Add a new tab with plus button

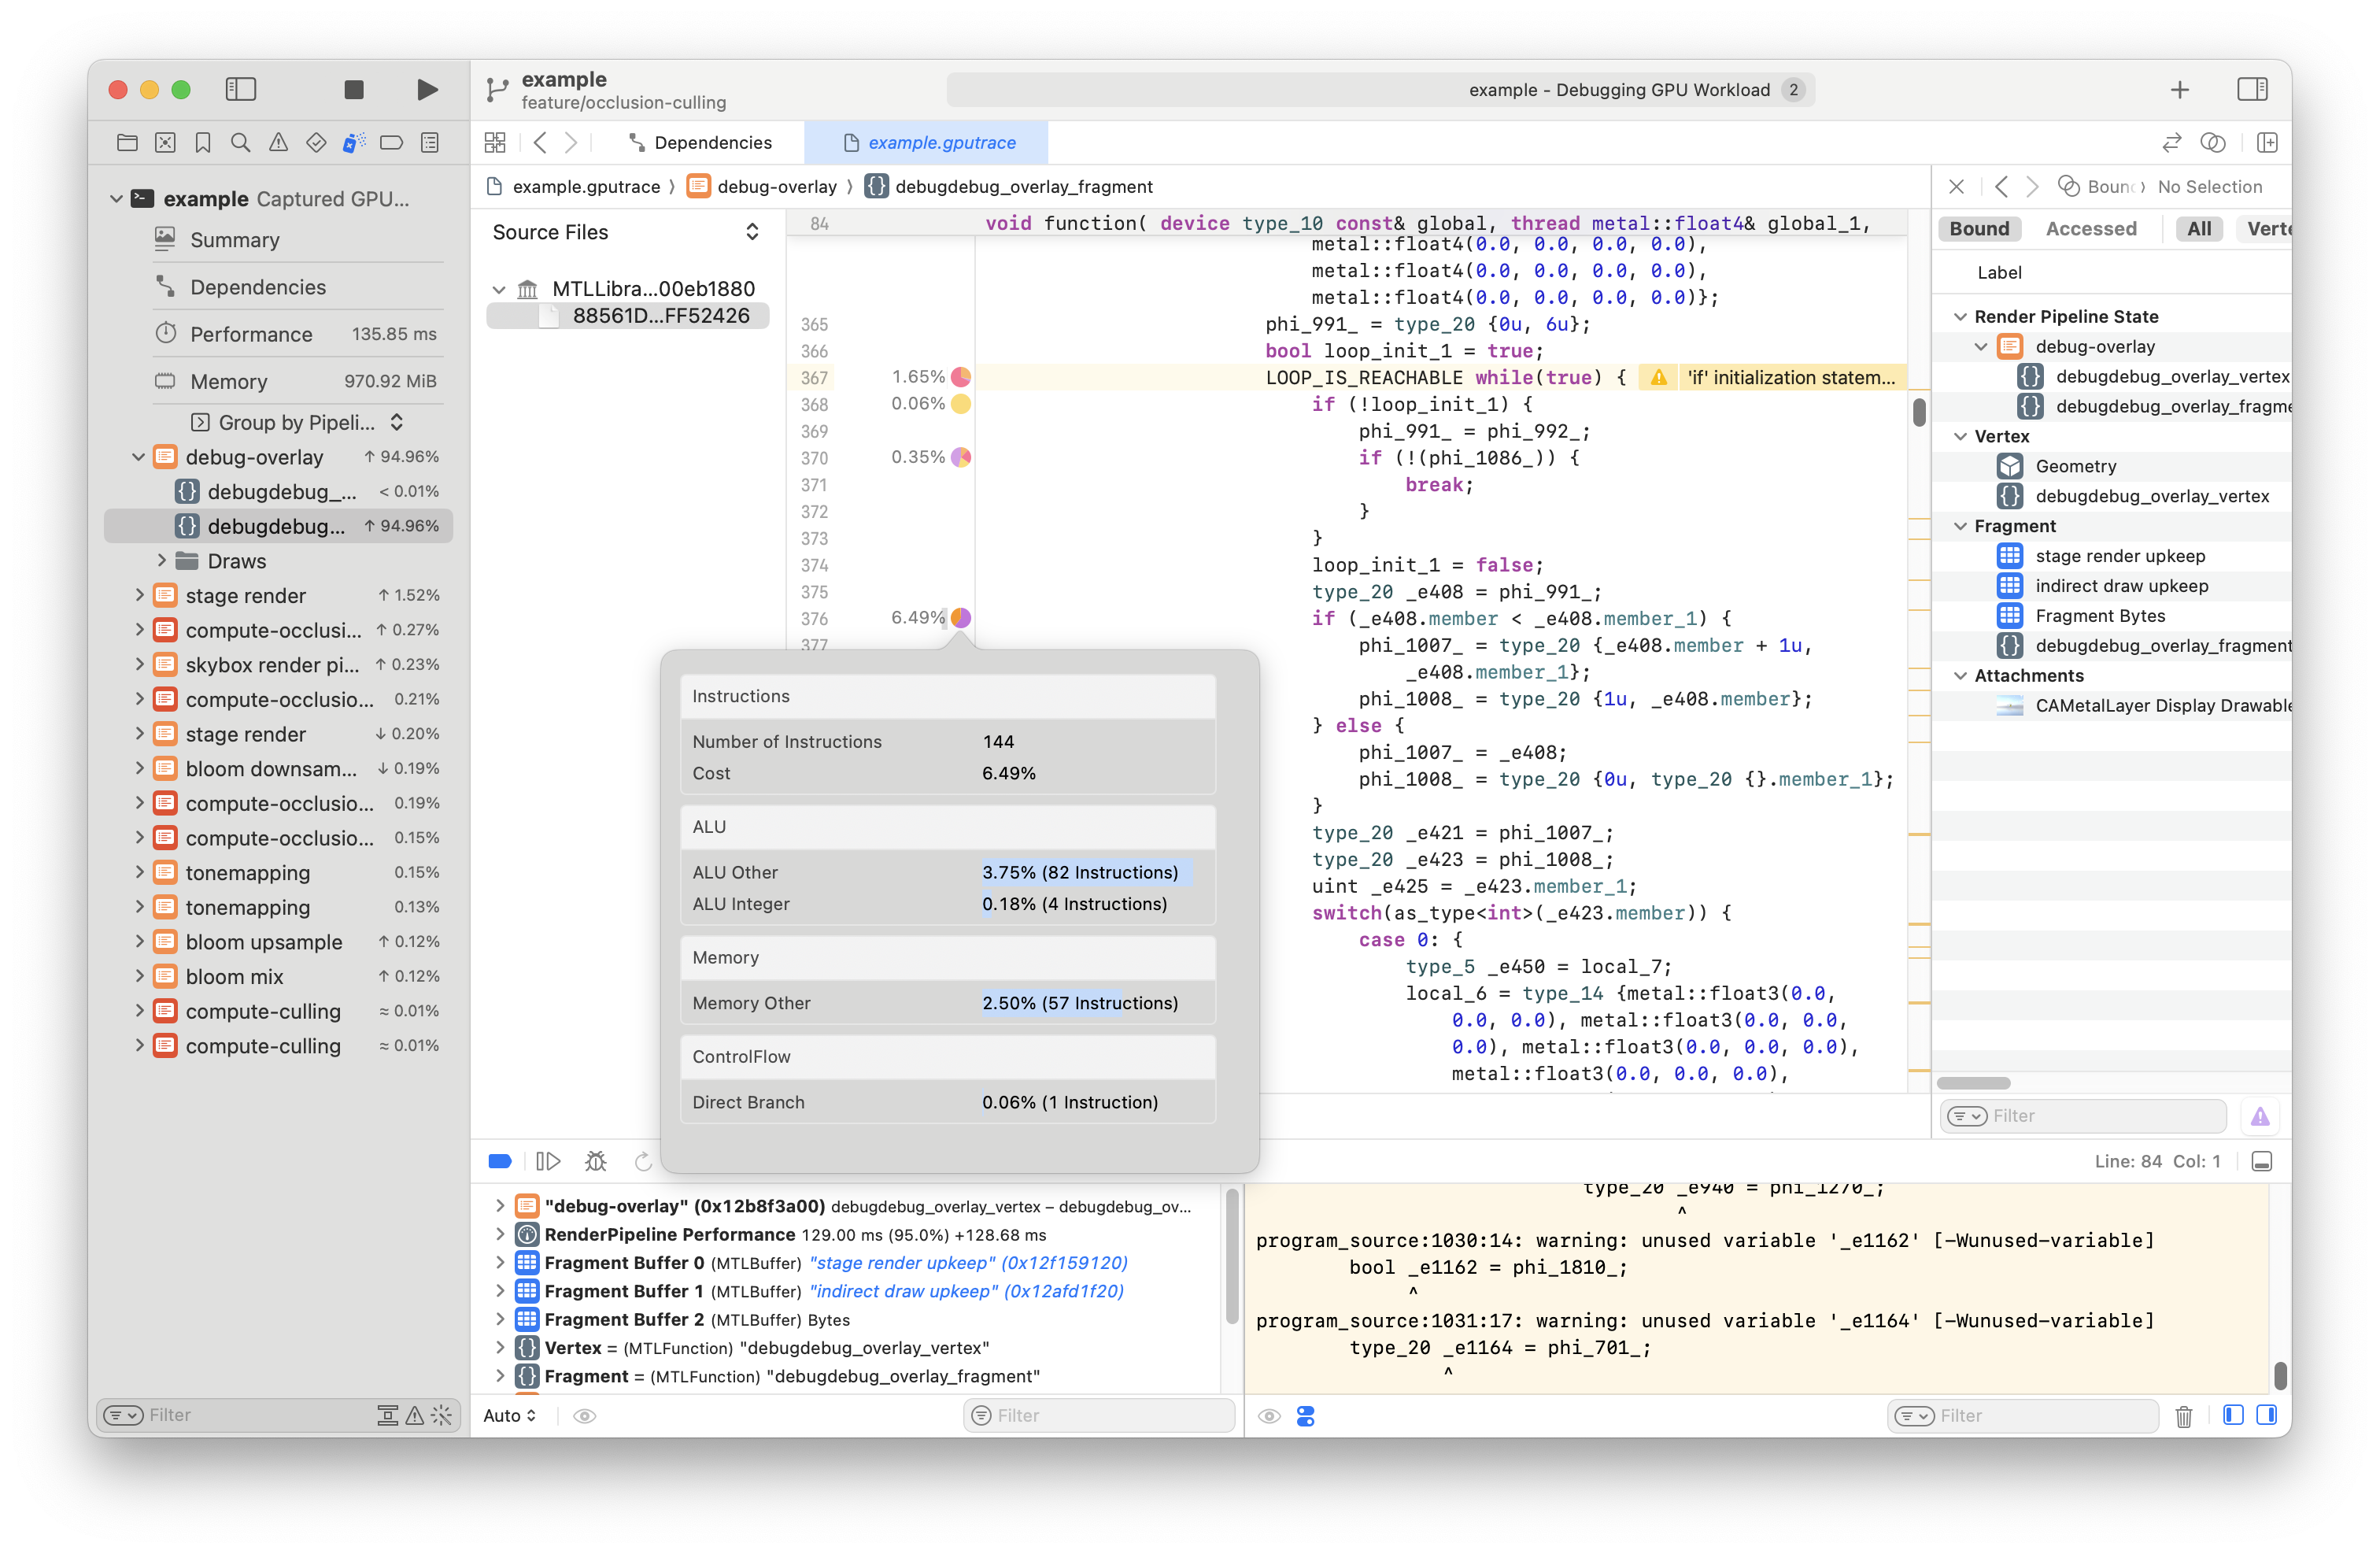point(2180,89)
